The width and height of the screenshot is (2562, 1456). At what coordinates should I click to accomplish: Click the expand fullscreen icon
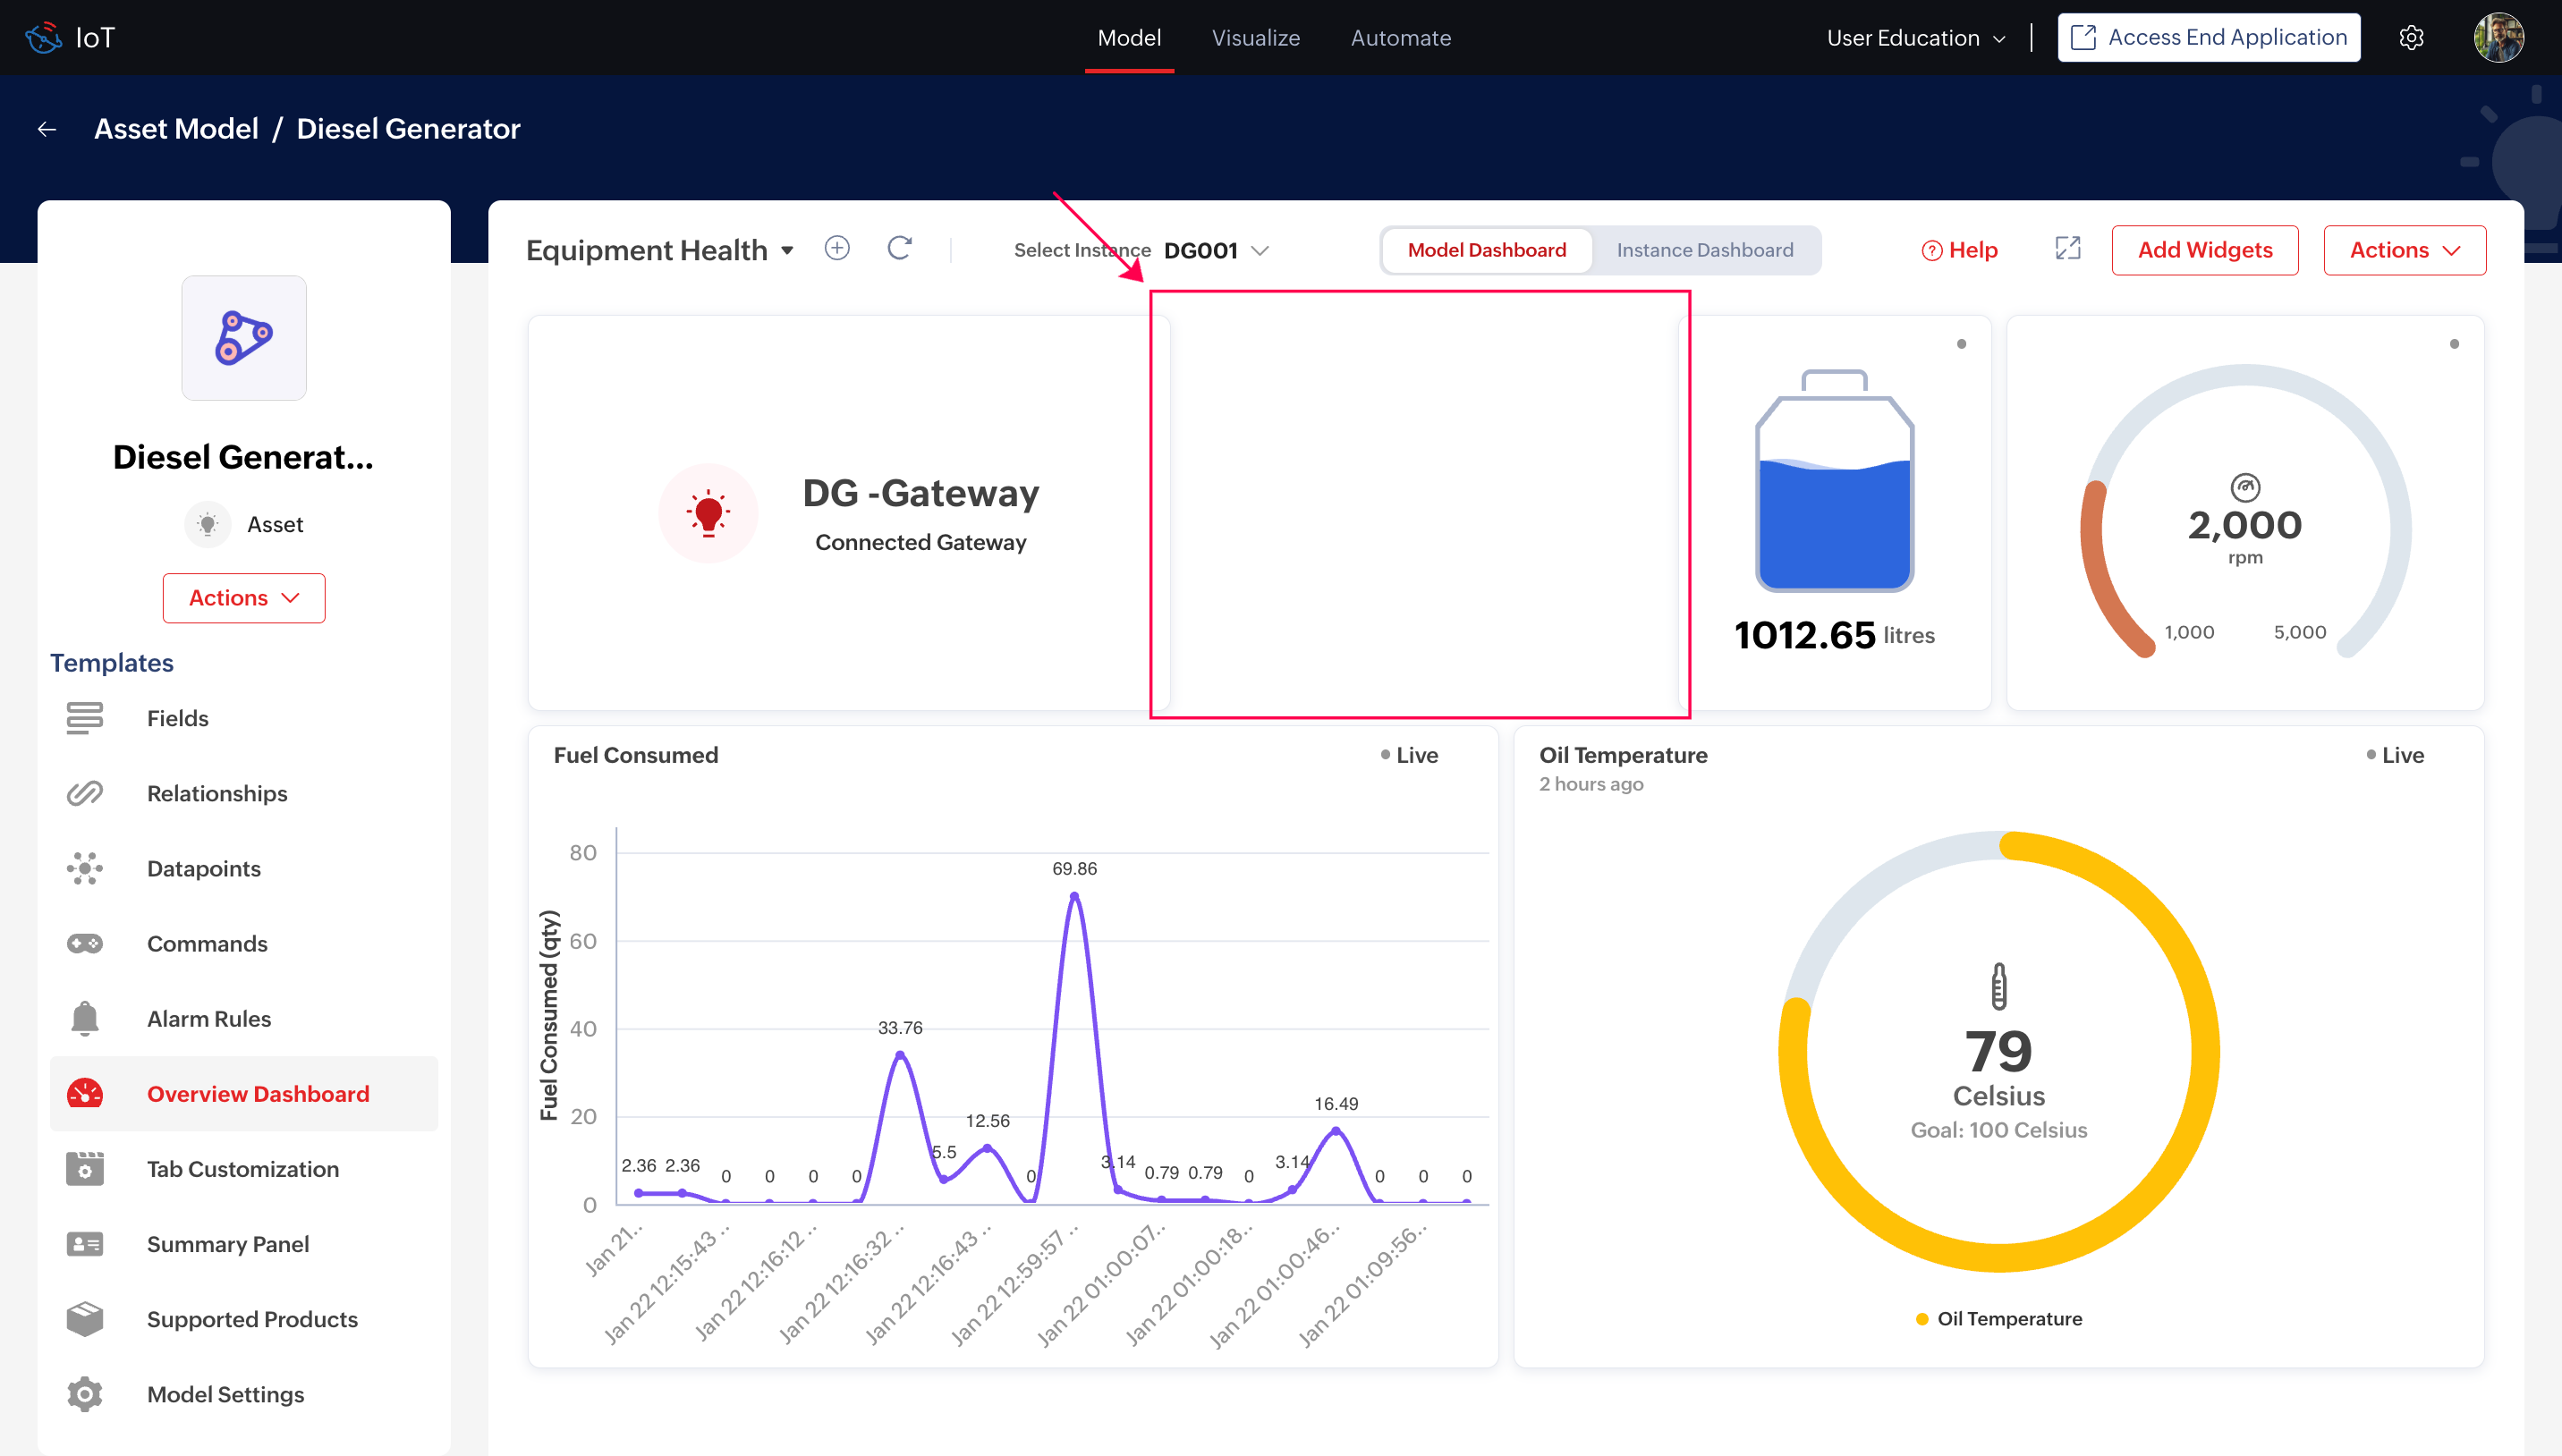coord(2067,248)
